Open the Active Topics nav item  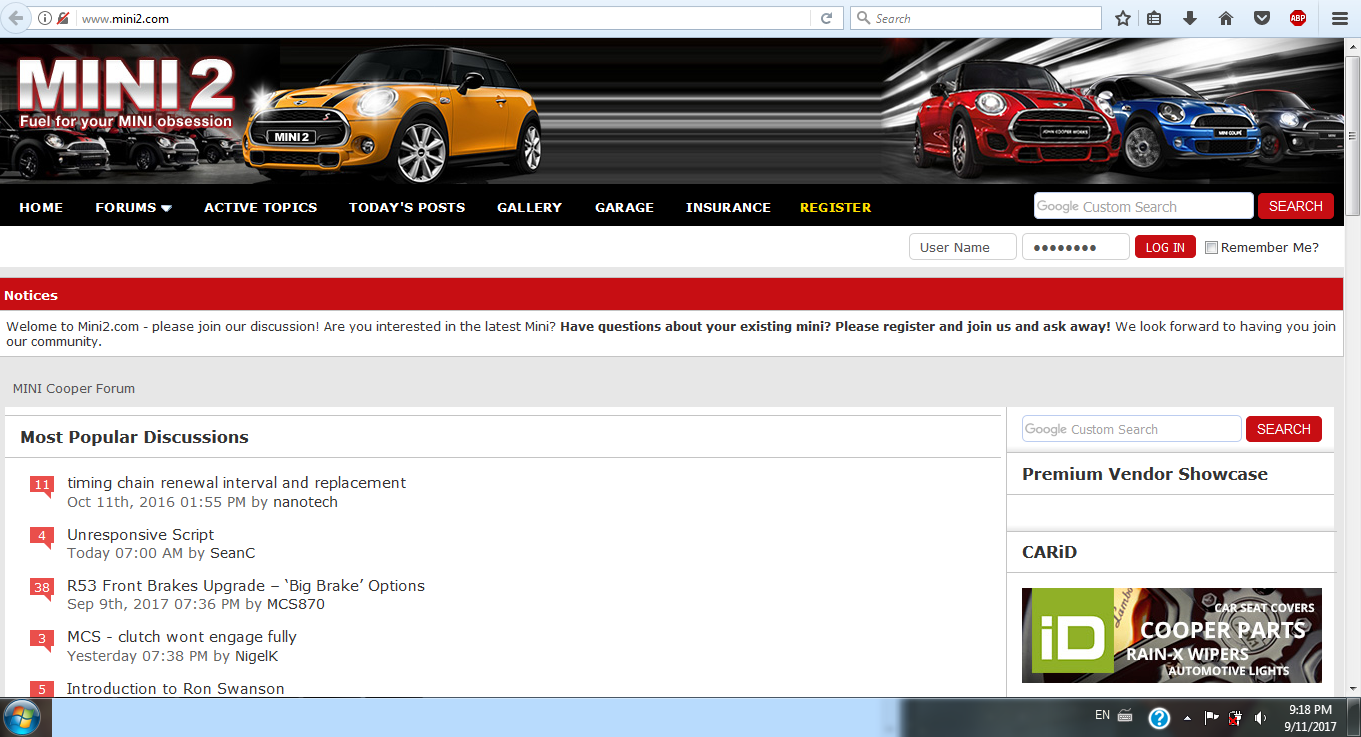pyautogui.click(x=260, y=207)
